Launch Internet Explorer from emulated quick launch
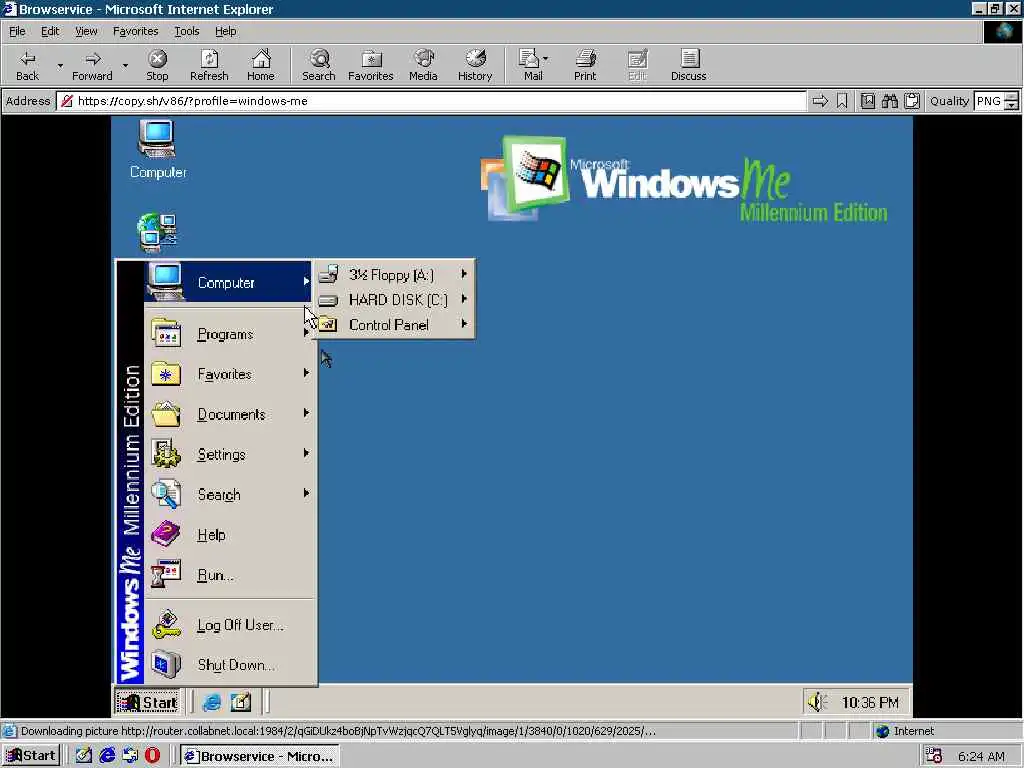 point(212,702)
